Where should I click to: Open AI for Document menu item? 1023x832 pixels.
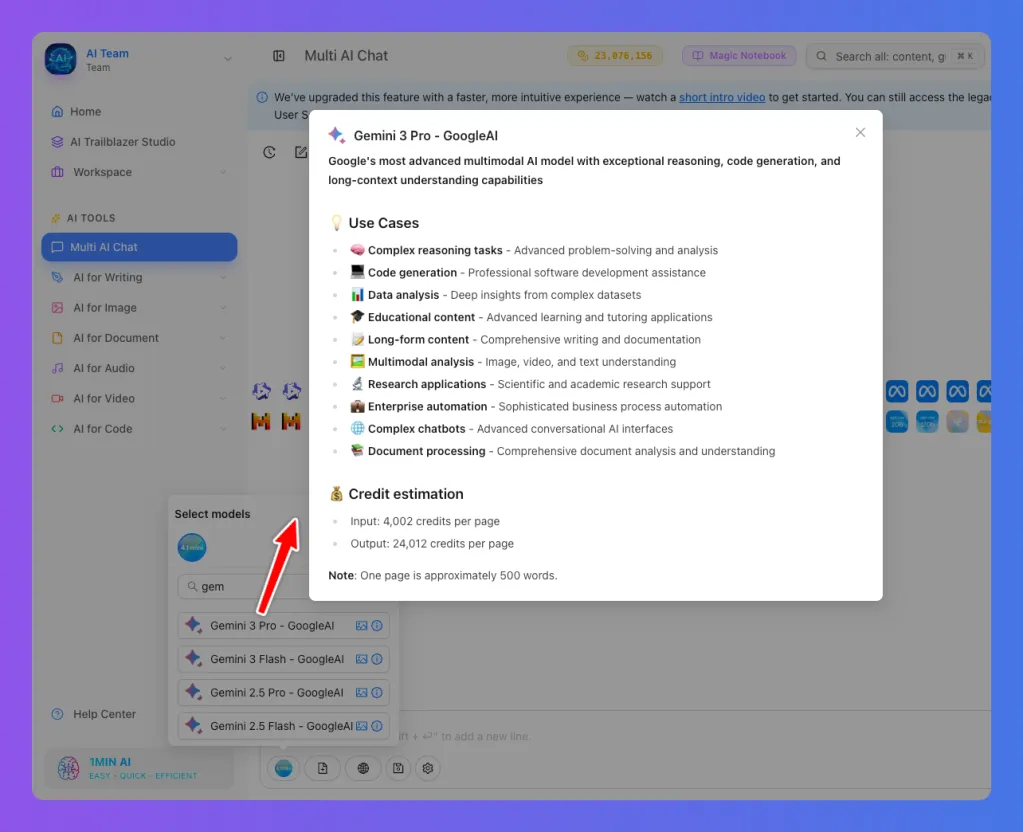tap(139, 338)
